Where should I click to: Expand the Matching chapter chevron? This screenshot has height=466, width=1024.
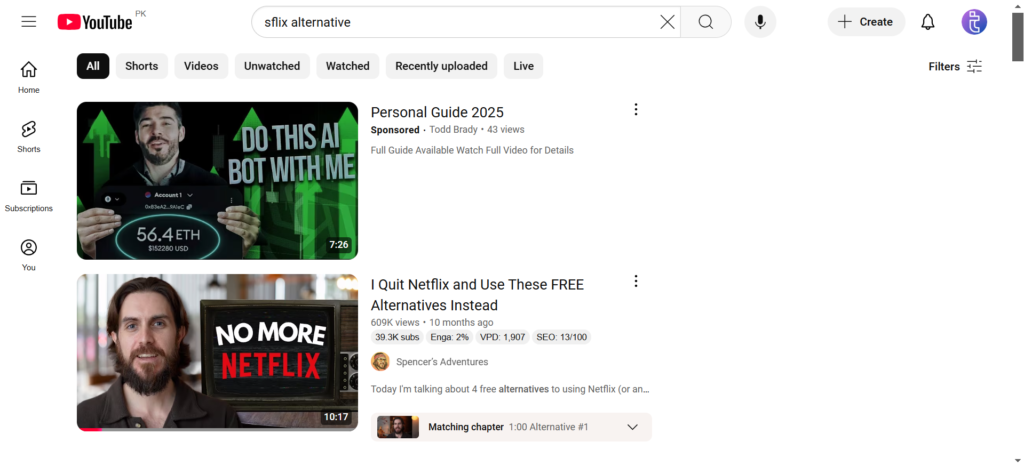(632, 427)
